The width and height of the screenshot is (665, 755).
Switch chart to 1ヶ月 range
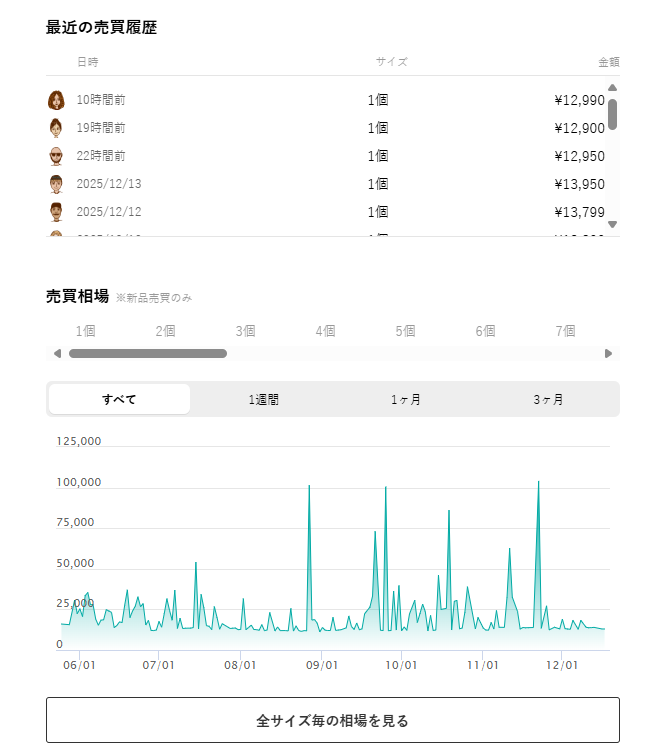[405, 399]
